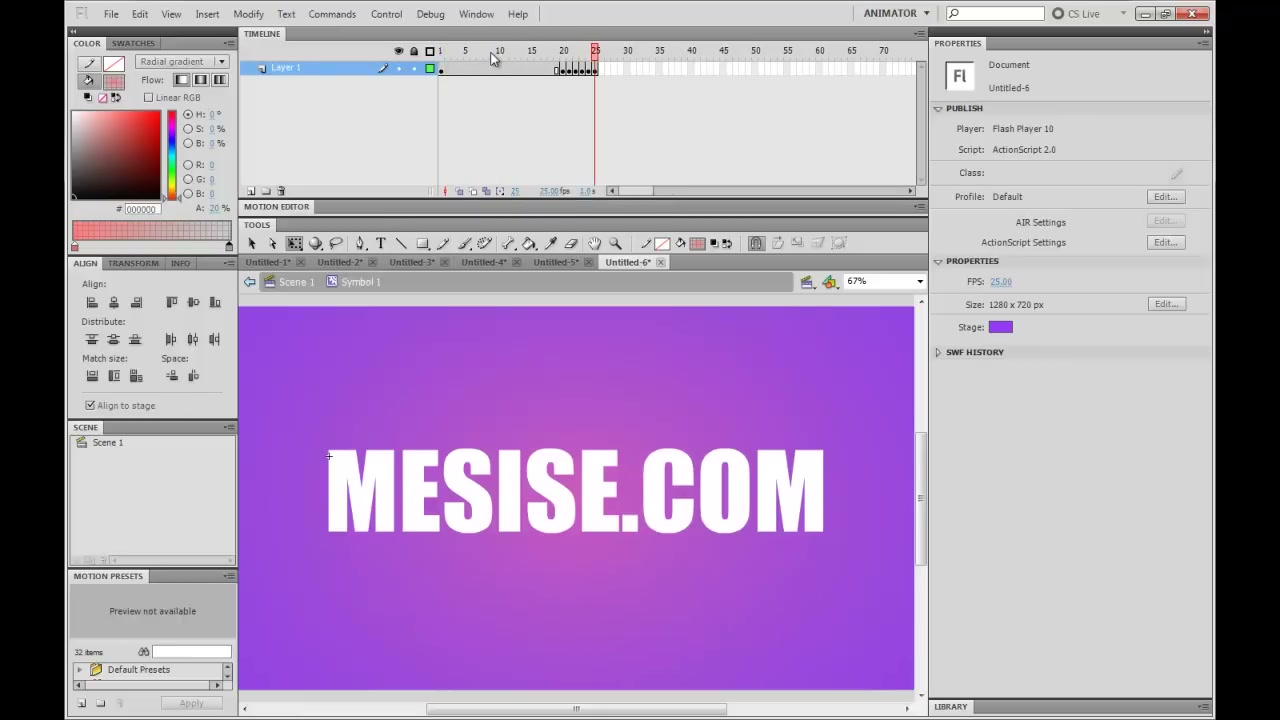Switch to the Untitled-3 document tab

[412, 262]
